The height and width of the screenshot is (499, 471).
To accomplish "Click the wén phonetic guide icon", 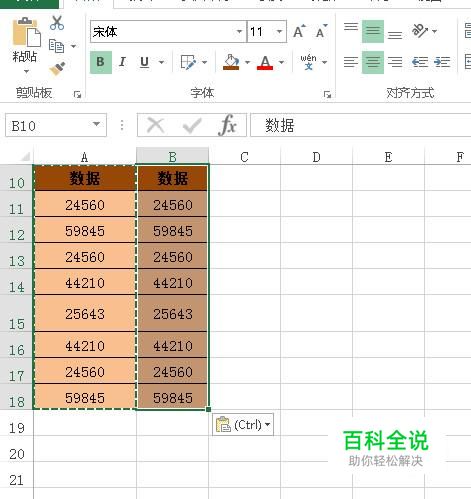I will (x=308, y=62).
